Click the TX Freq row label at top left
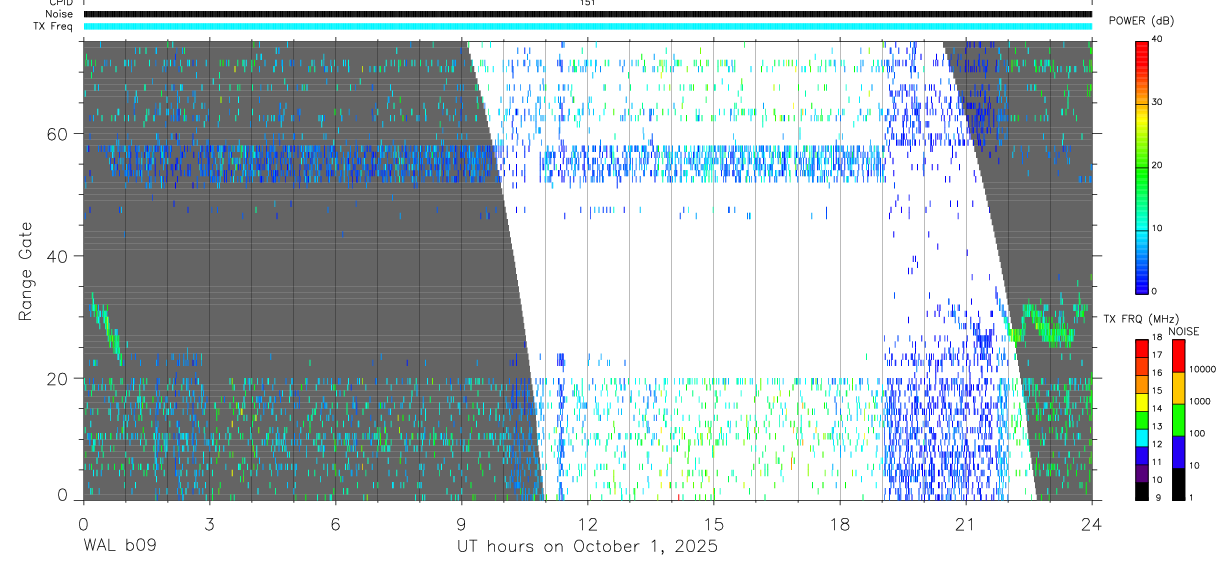1228x567 pixels. (55, 25)
